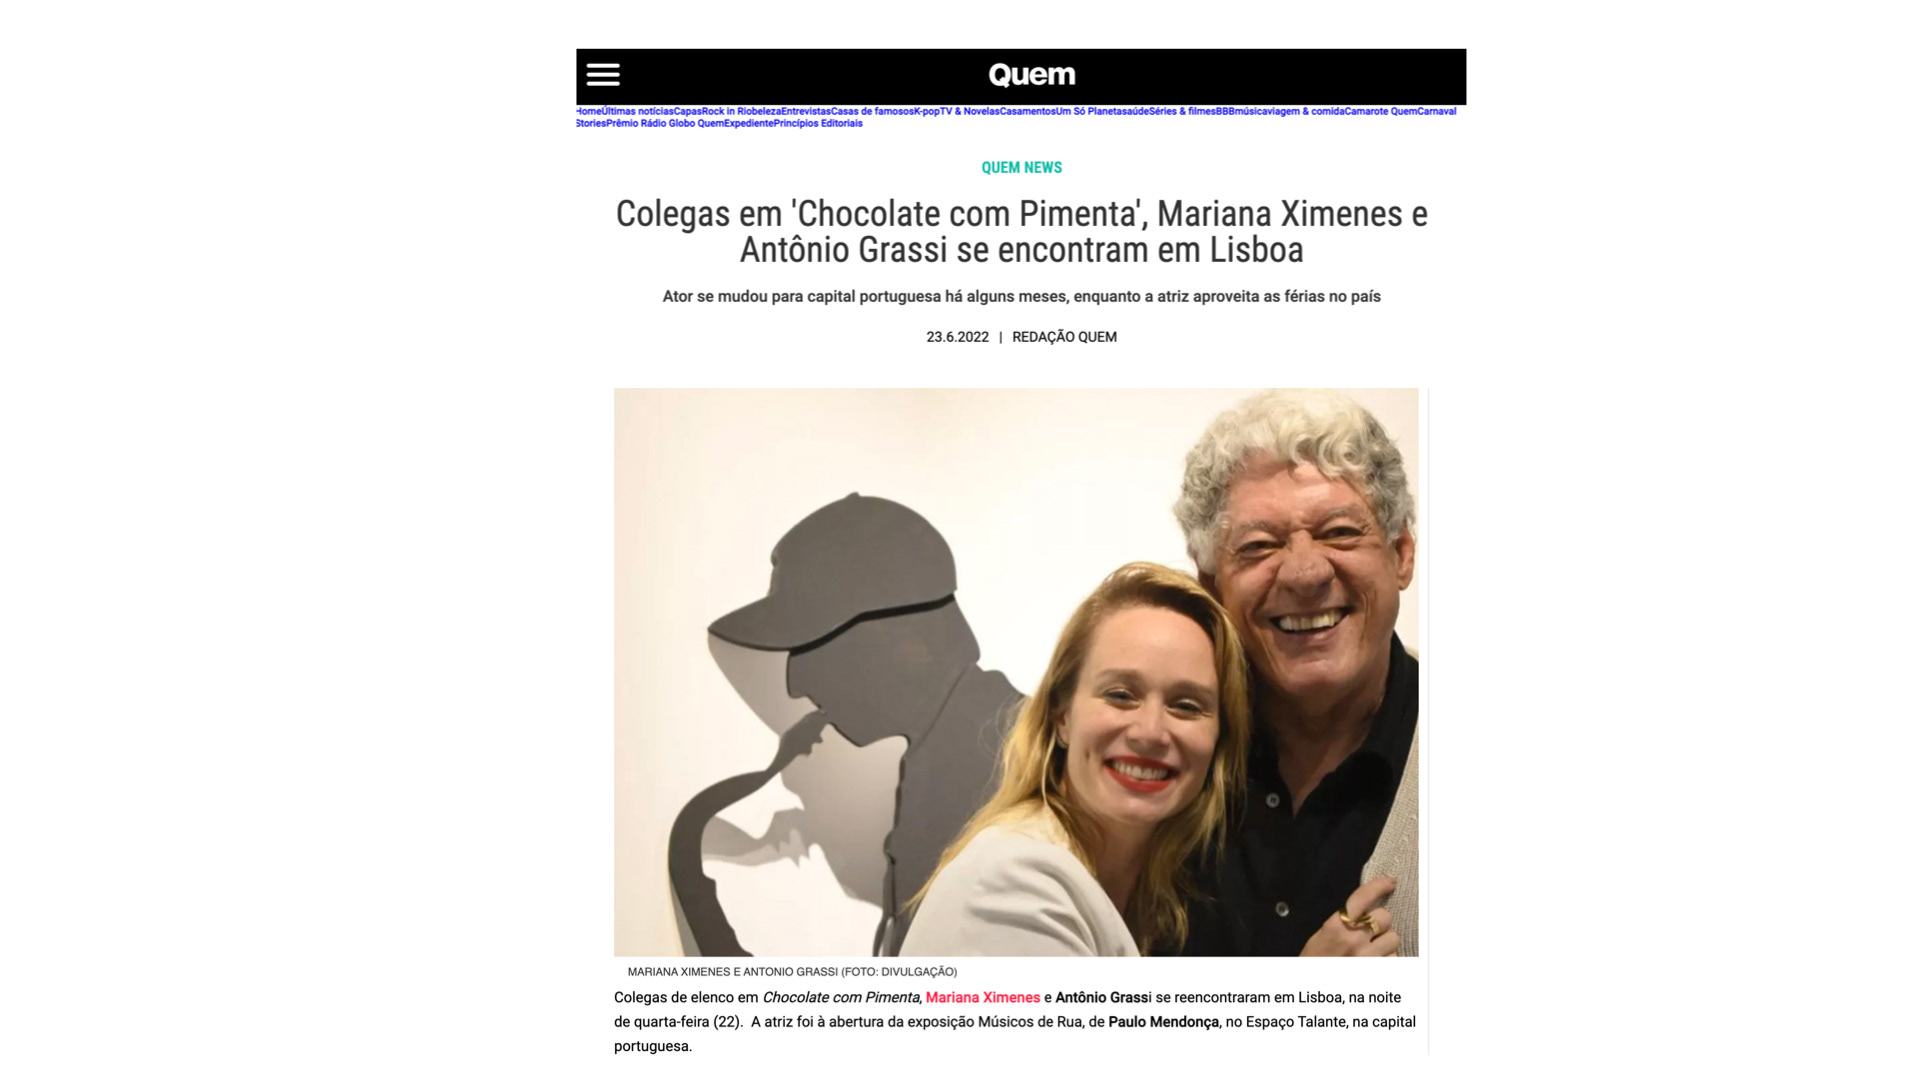Go to Rock in Rio section link
1920x1080 pixels.
click(x=728, y=111)
